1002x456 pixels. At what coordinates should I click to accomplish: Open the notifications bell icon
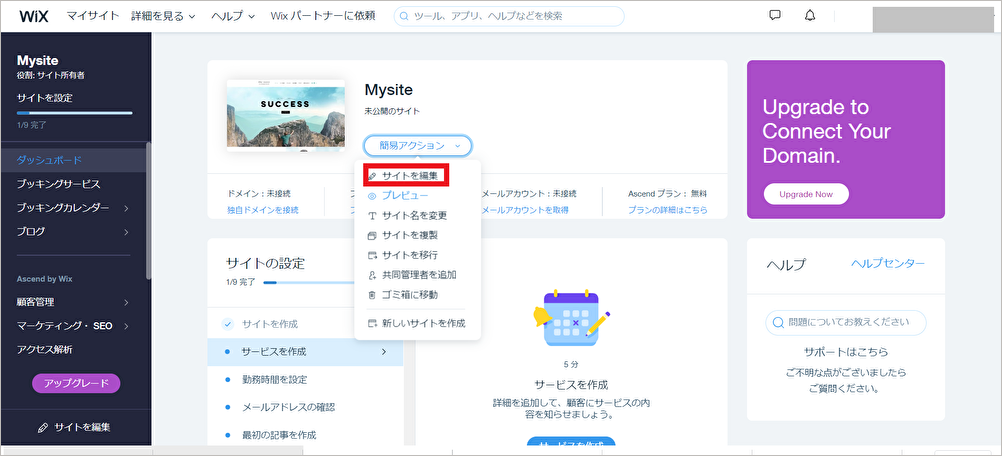810,15
